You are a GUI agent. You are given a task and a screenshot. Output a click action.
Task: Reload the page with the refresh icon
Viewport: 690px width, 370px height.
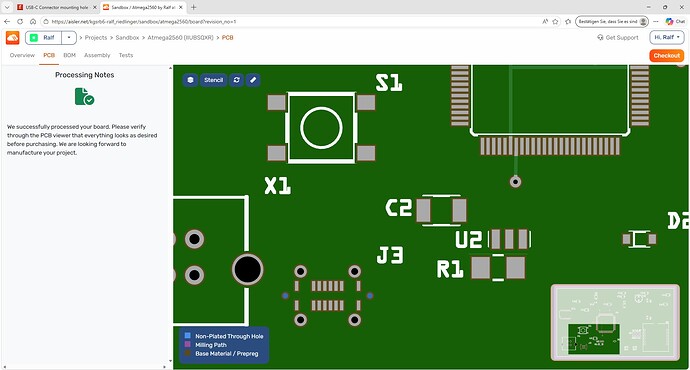20,21
